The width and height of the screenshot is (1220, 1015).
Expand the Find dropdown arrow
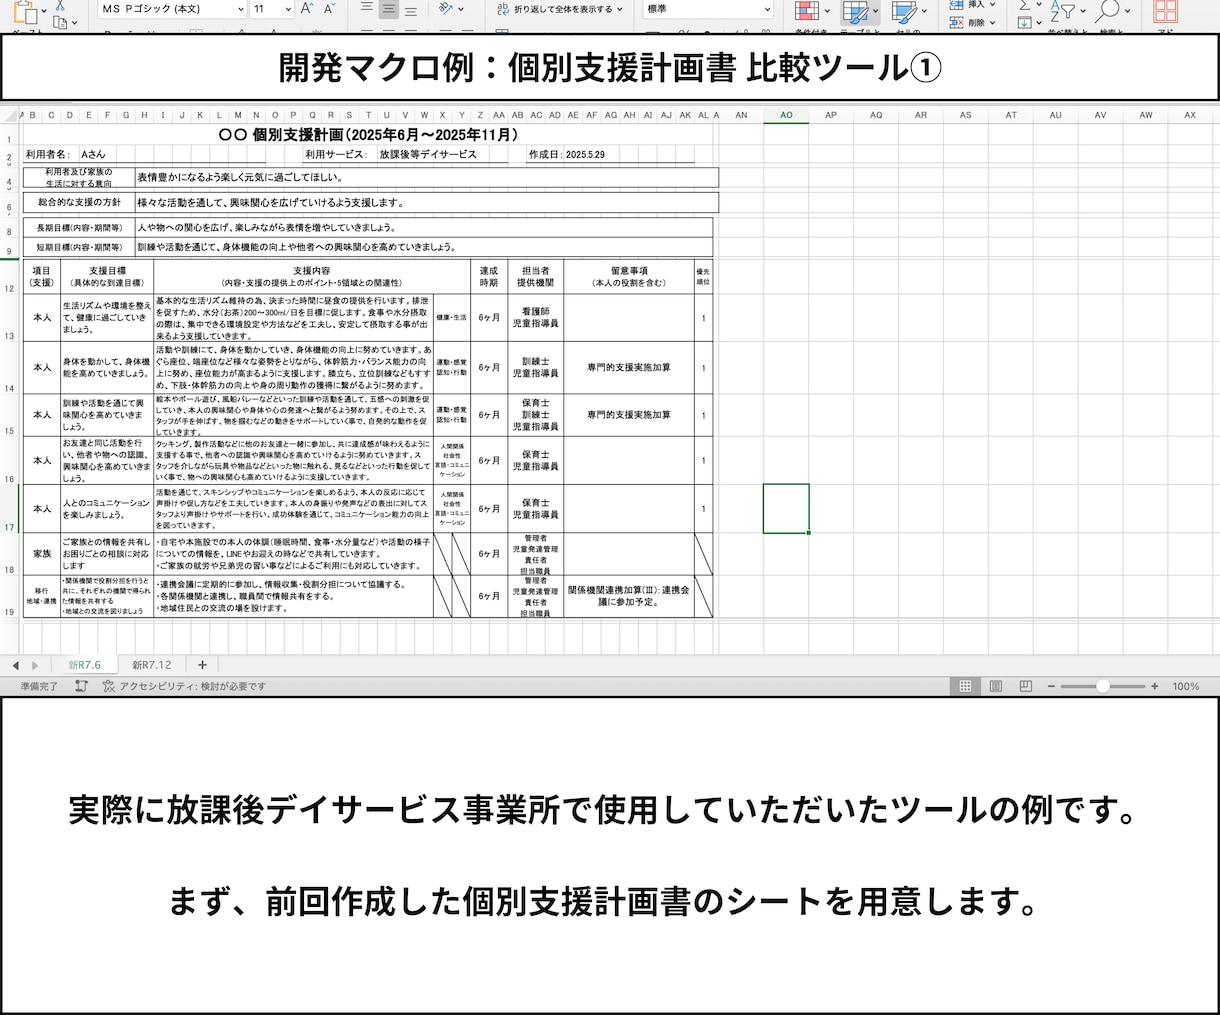[1127, 11]
